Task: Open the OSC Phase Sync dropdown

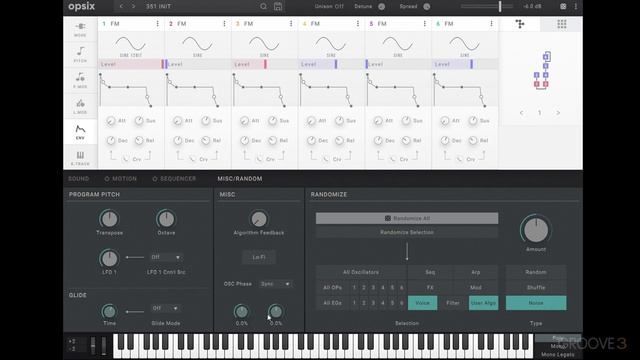Action: (x=276, y=284)
